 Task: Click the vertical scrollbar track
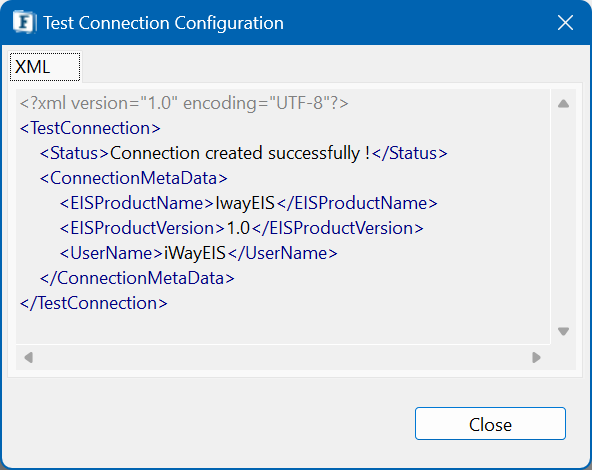click(563, 217)
